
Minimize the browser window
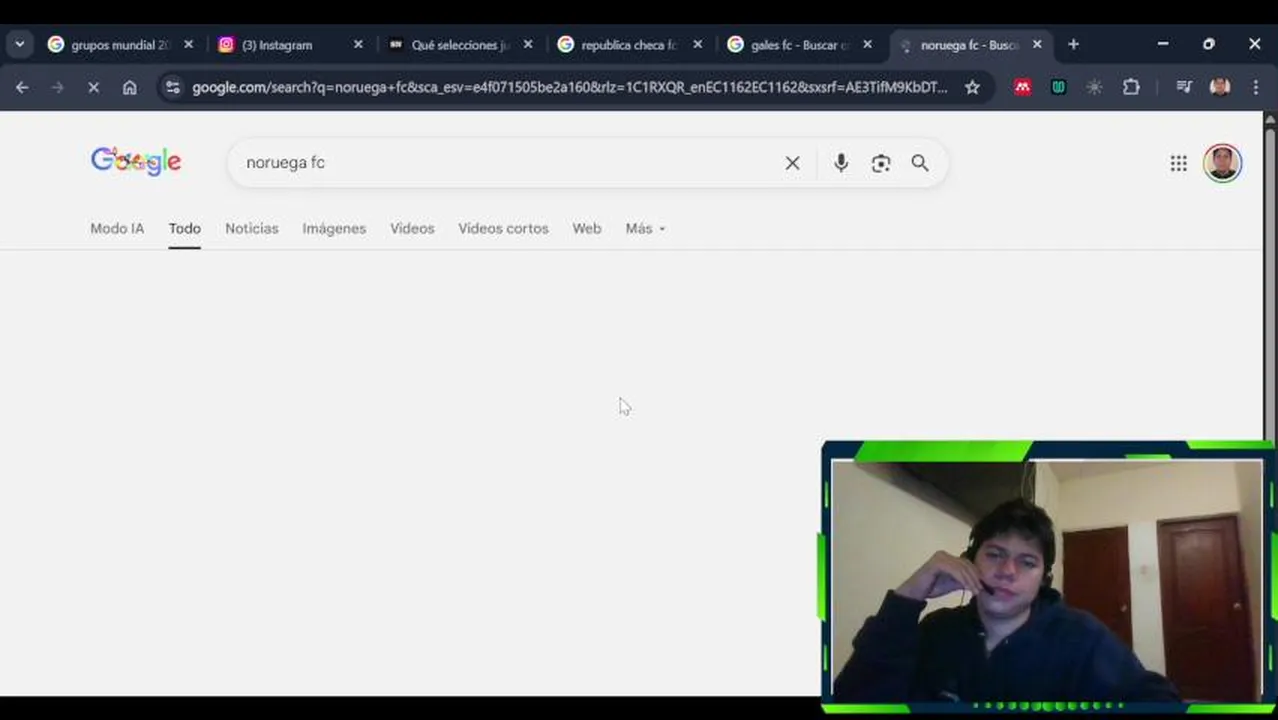point(1163,44)
